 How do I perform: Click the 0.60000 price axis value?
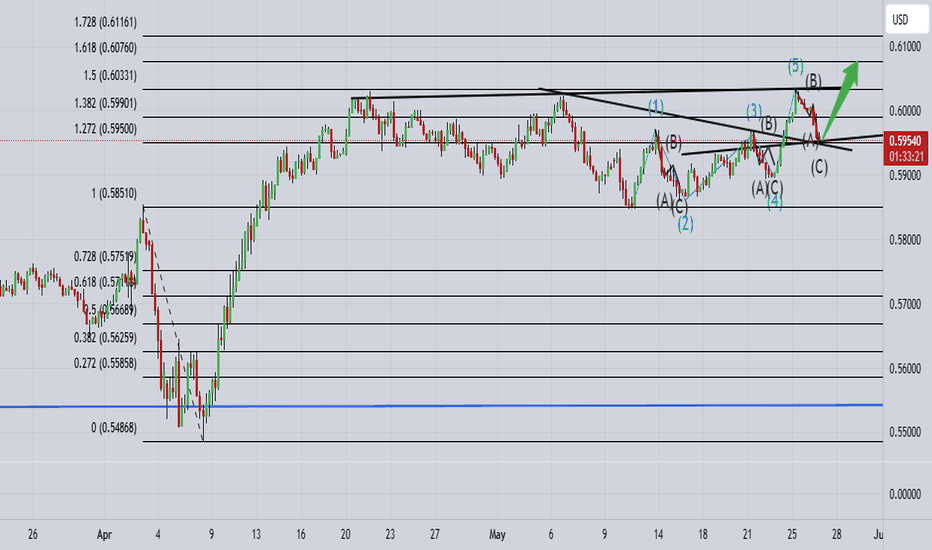pyautogui.click(x=905, y=111)
